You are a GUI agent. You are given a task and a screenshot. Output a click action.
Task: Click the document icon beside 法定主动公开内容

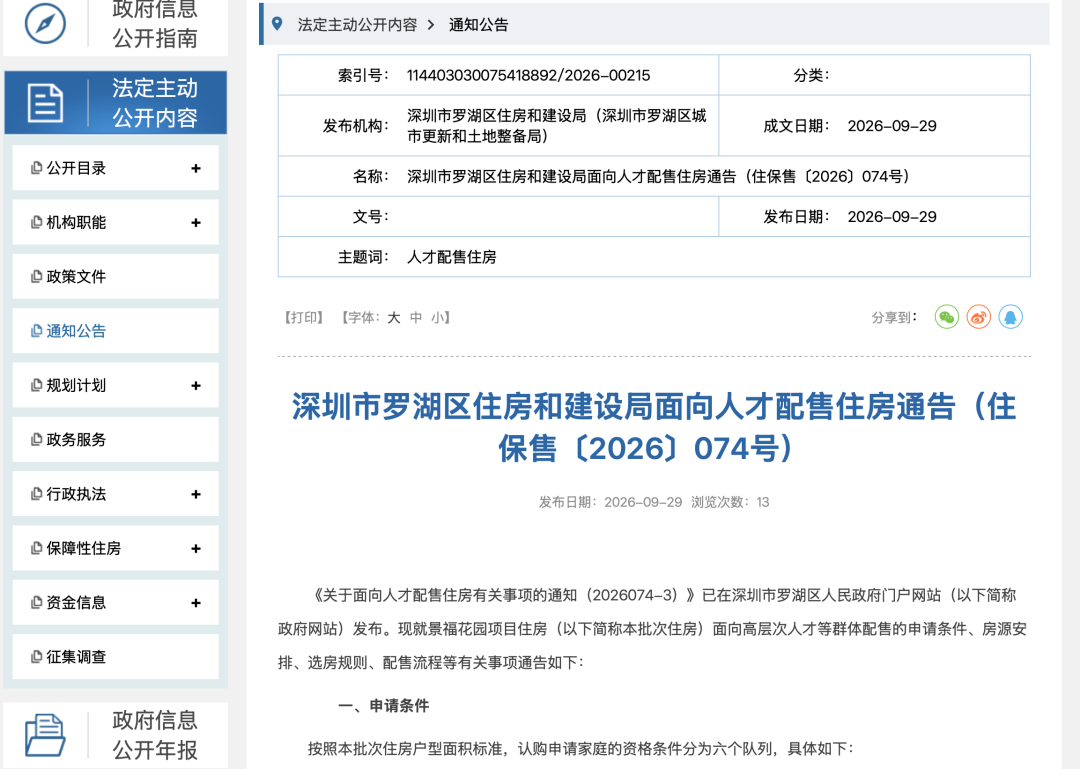(x=45, y=103)
